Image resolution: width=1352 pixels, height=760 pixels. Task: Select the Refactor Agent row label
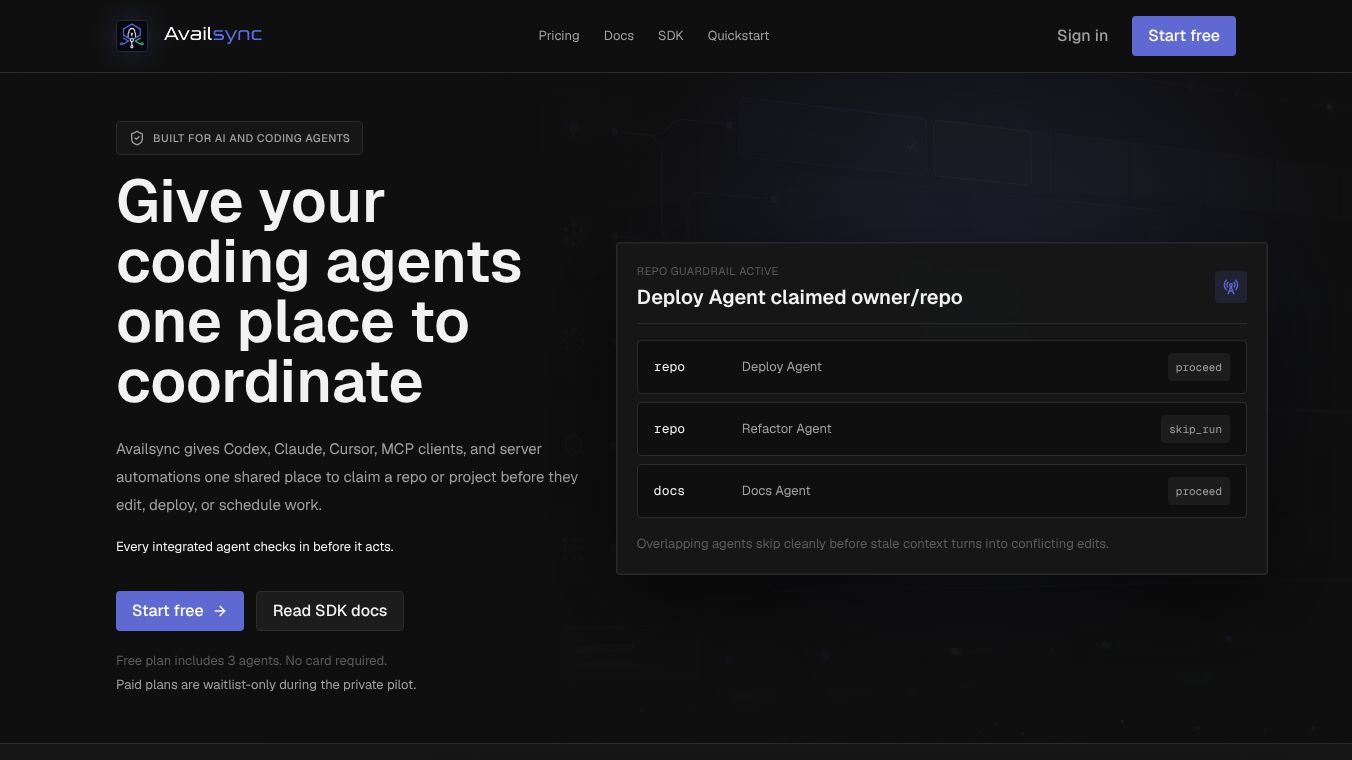click(x=787, y=429)
